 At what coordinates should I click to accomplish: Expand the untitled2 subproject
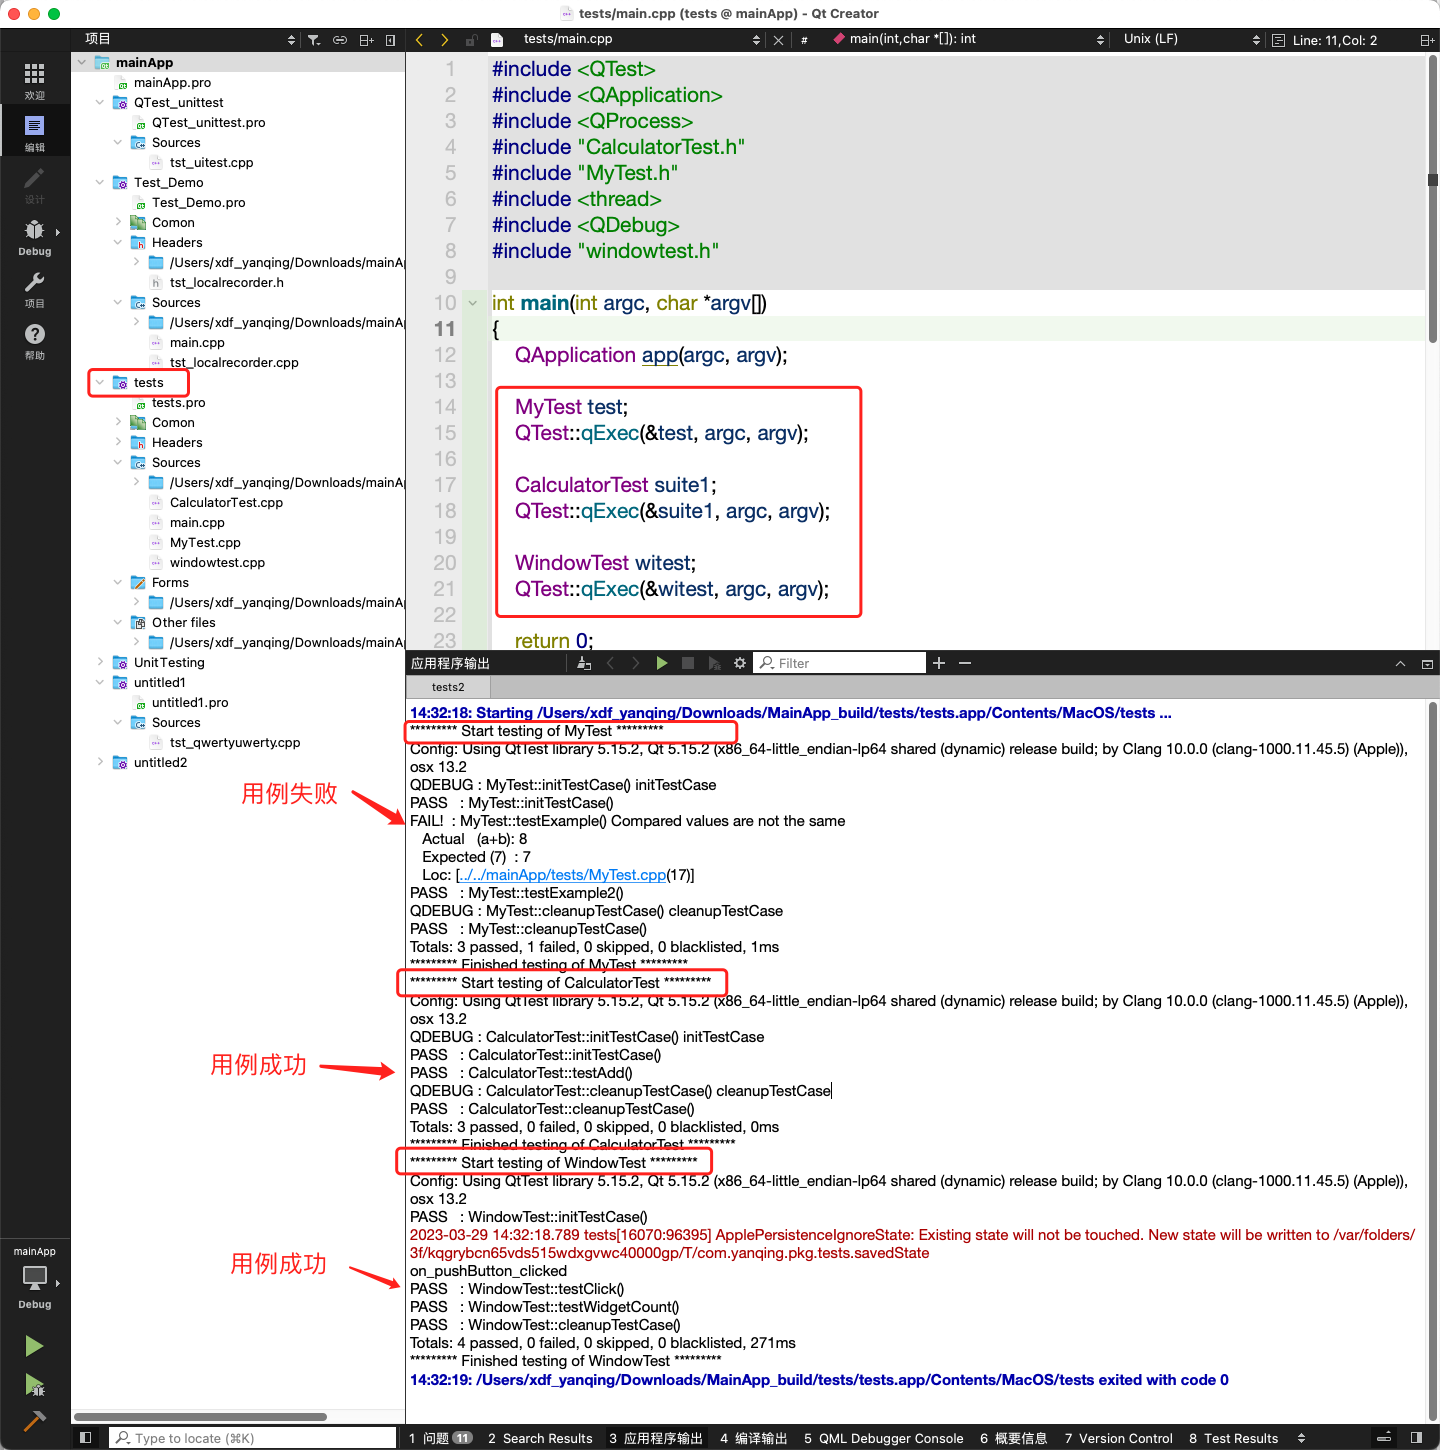[100, 762]
